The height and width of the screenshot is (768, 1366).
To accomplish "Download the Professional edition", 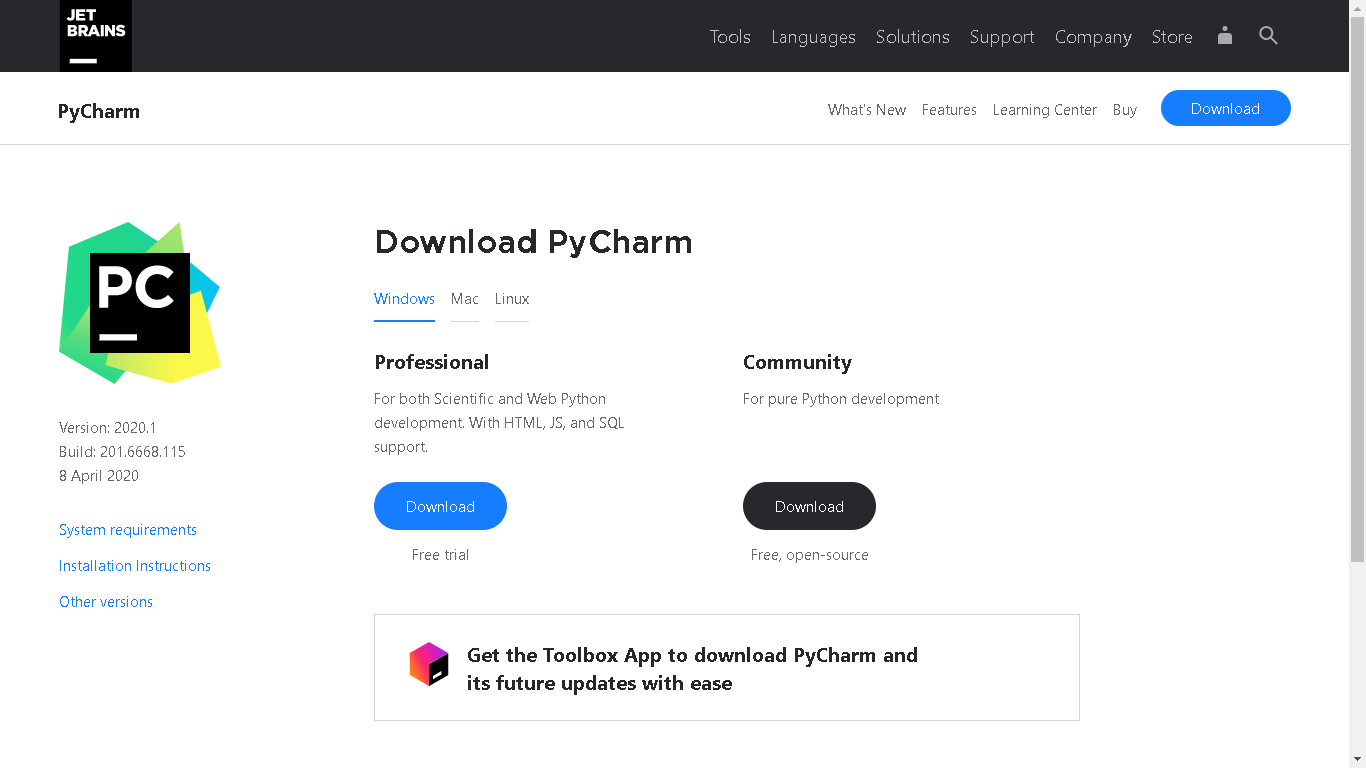I will pyautogui.click(x=440, y=506).
